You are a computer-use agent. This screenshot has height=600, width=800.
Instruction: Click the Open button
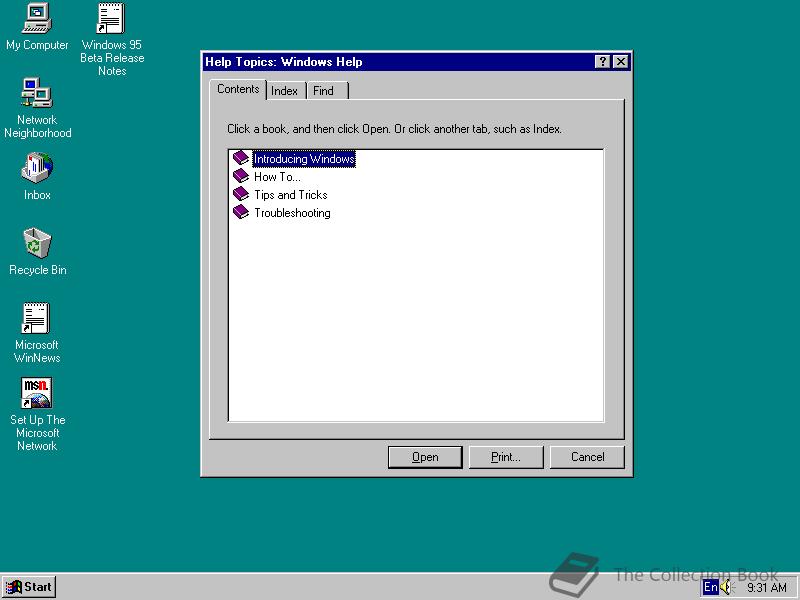(x=425, y=457)
